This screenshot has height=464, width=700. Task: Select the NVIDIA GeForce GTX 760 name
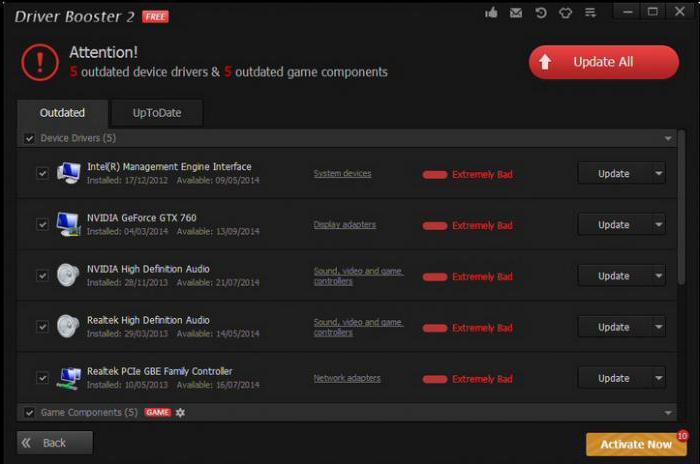pos(142,218)
